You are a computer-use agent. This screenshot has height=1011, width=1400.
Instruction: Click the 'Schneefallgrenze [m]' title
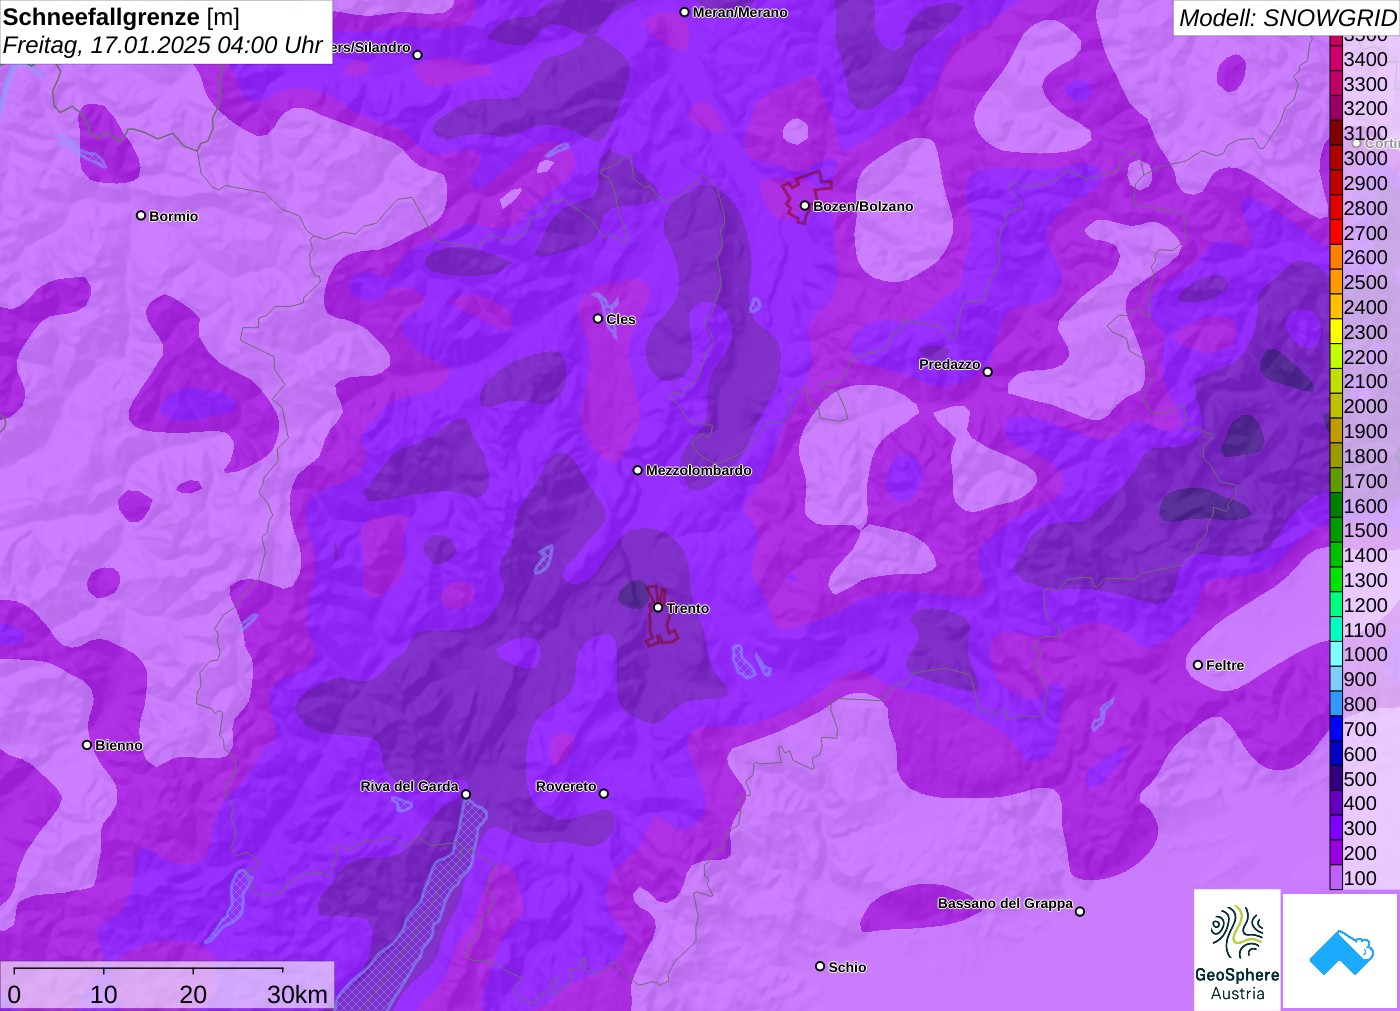tap(121, 17)
